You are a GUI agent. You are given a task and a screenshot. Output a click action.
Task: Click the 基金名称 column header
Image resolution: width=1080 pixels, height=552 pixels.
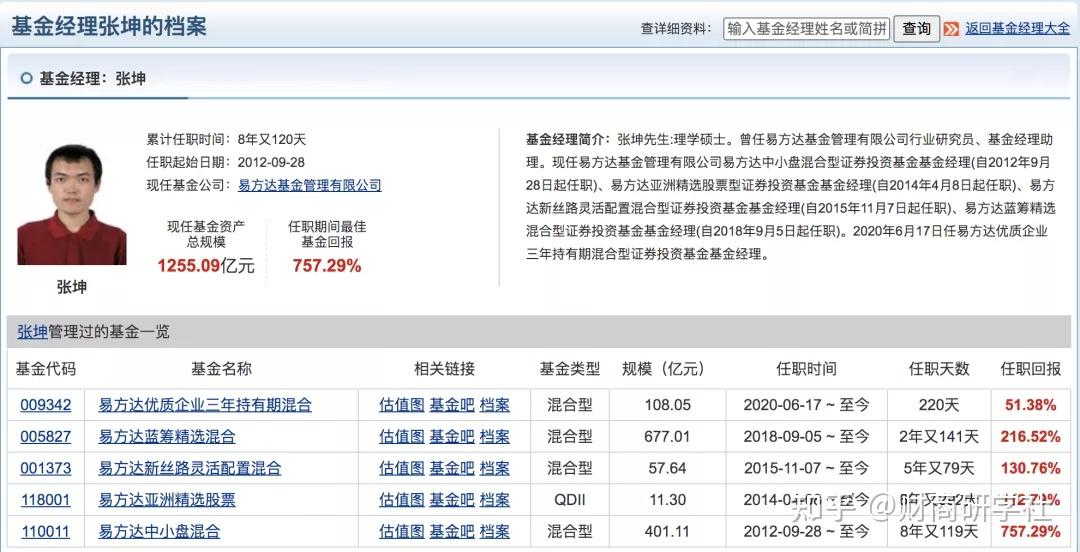(x=221, y=369)
